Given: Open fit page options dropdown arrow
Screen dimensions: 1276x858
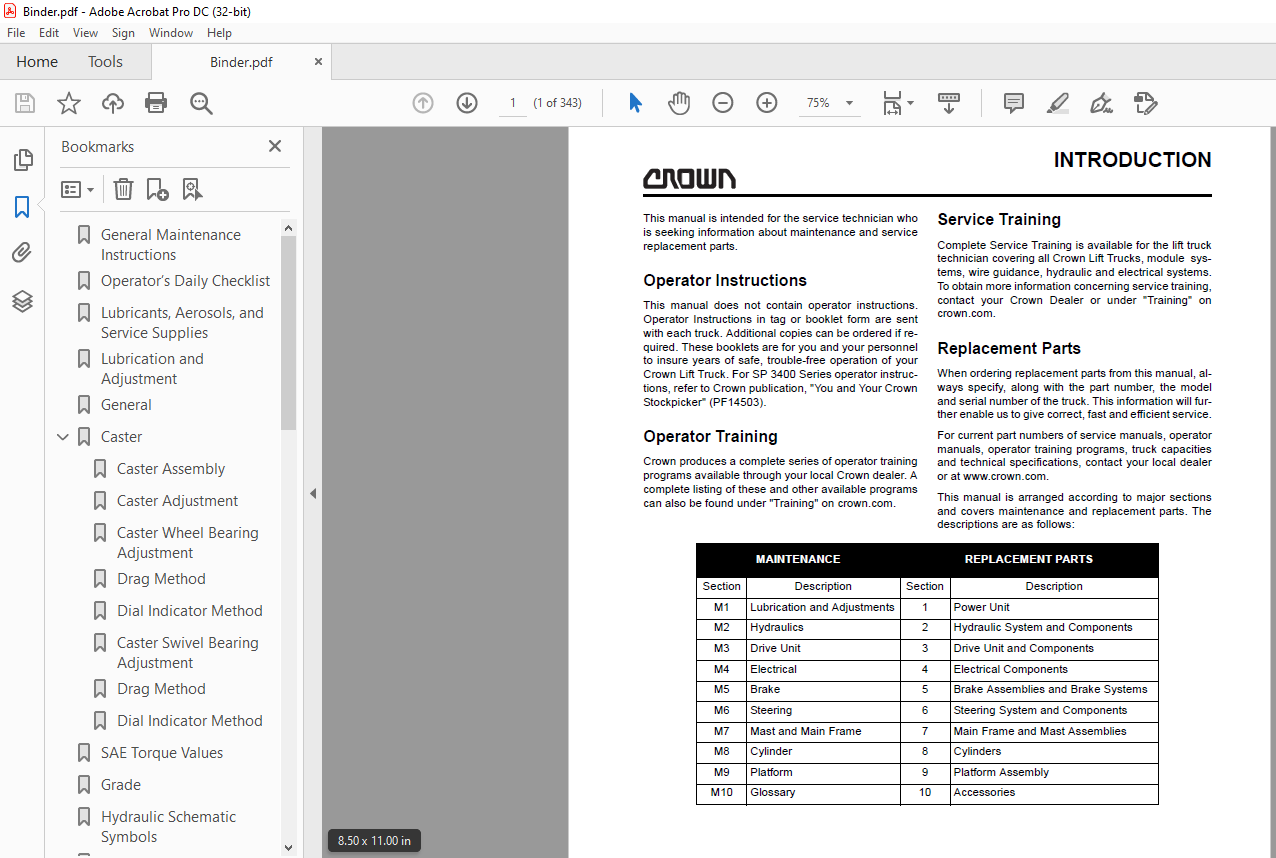Looking at the screenshot, I should coord(910,103).
